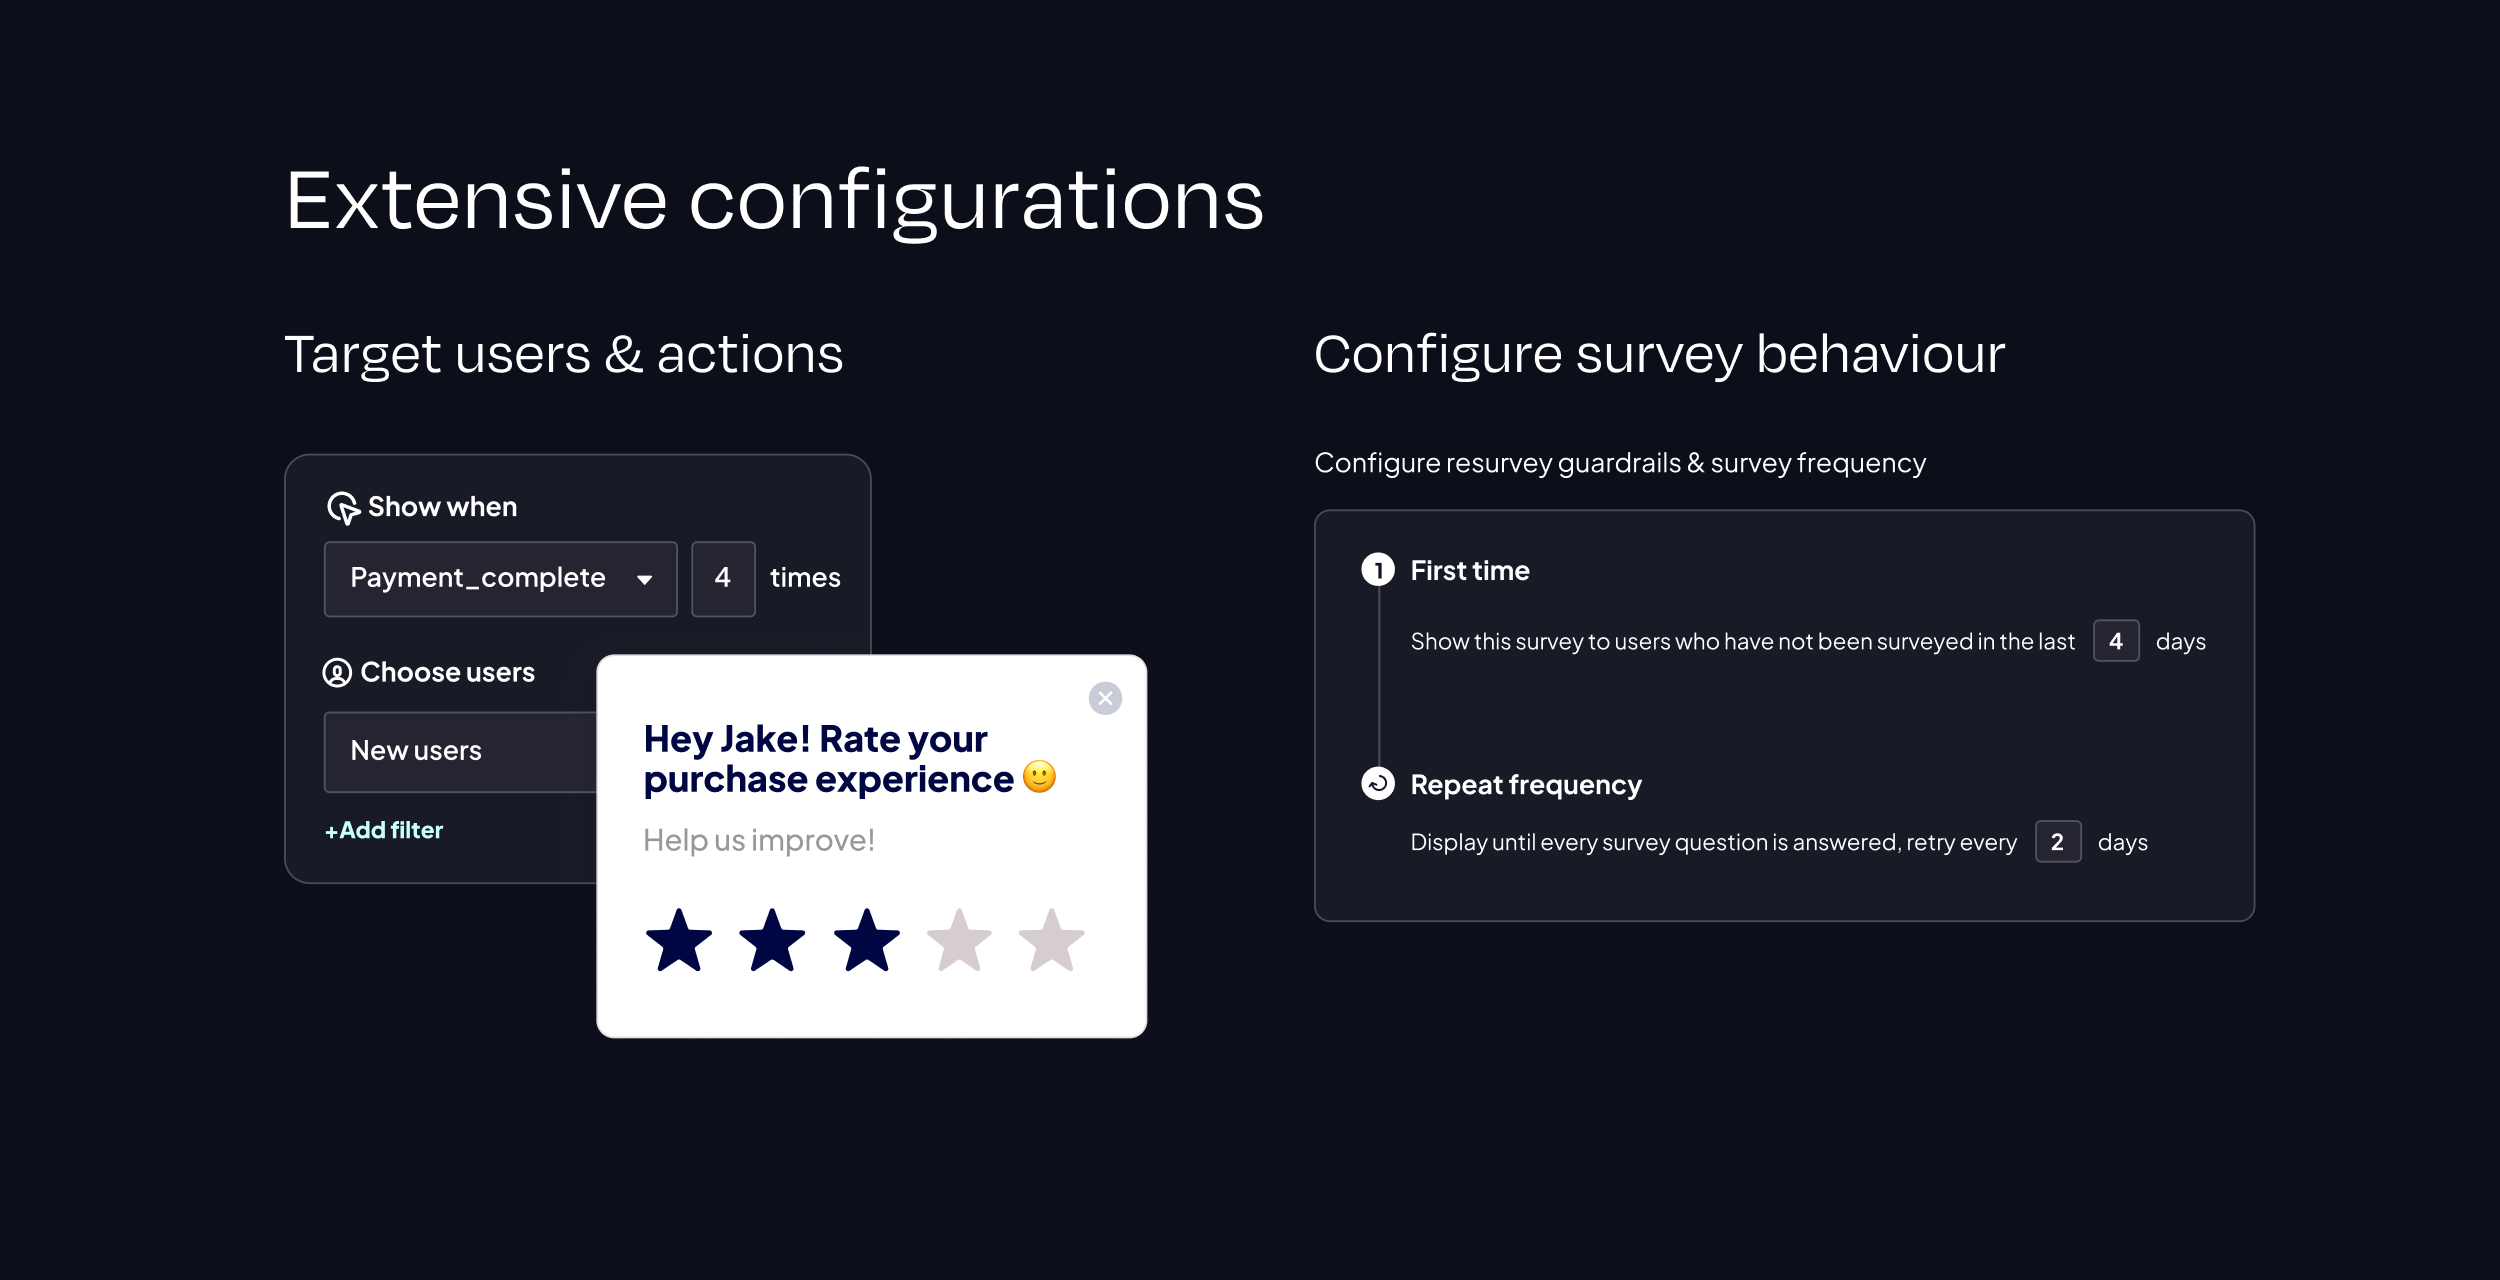The image size is (2500, 1280).
Task: Click the '2 days' retry frequency field
Action: click(2057, 842)
